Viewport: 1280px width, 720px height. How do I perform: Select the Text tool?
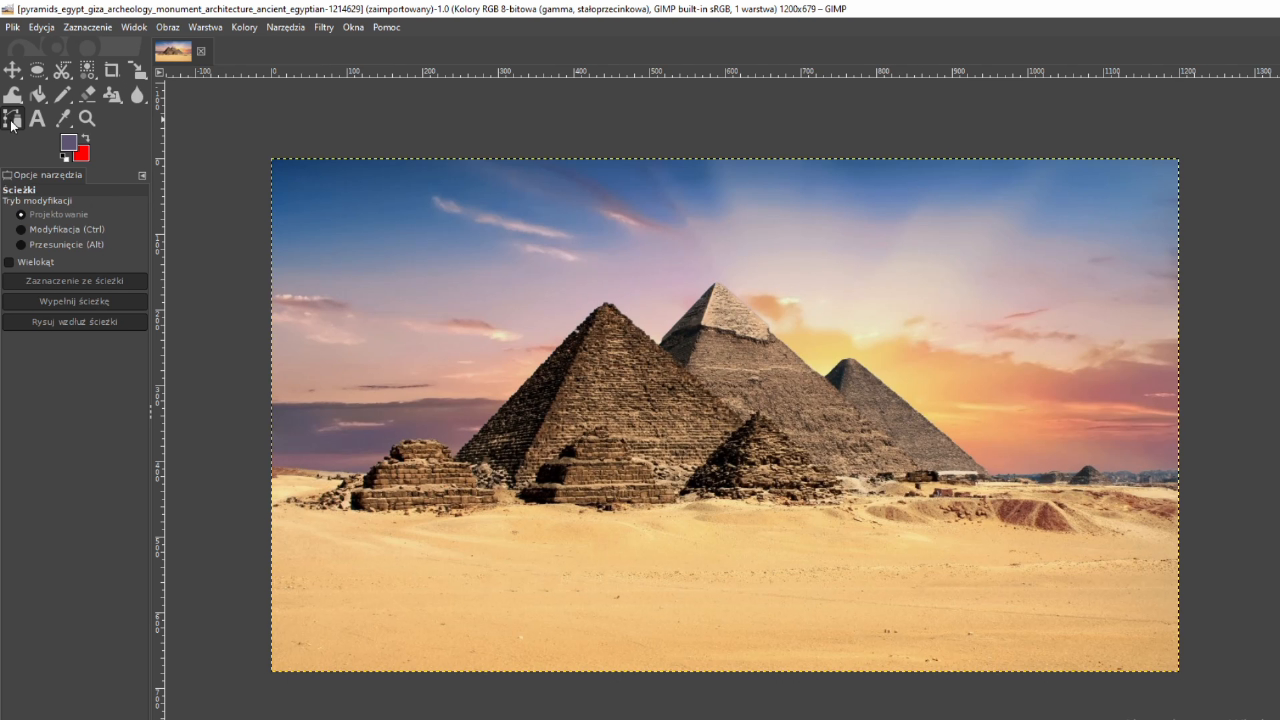37,119
